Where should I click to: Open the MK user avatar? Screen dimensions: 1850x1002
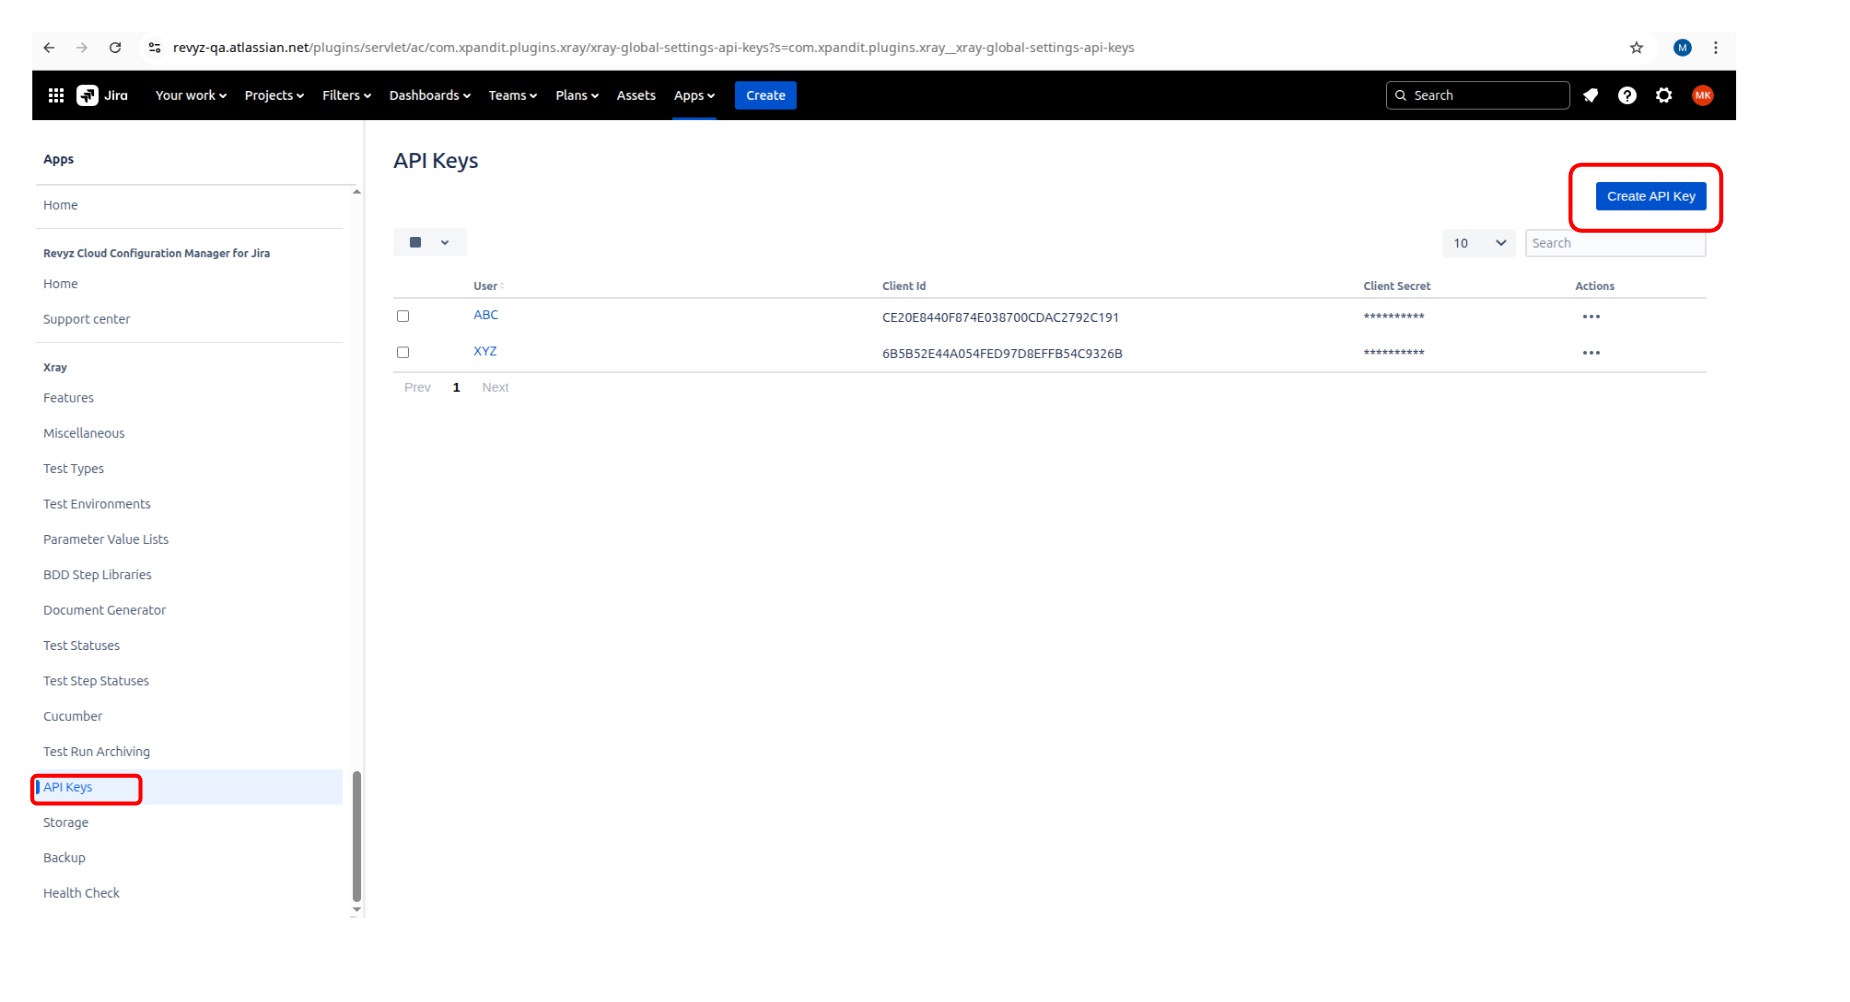(x=1703, y=95)
